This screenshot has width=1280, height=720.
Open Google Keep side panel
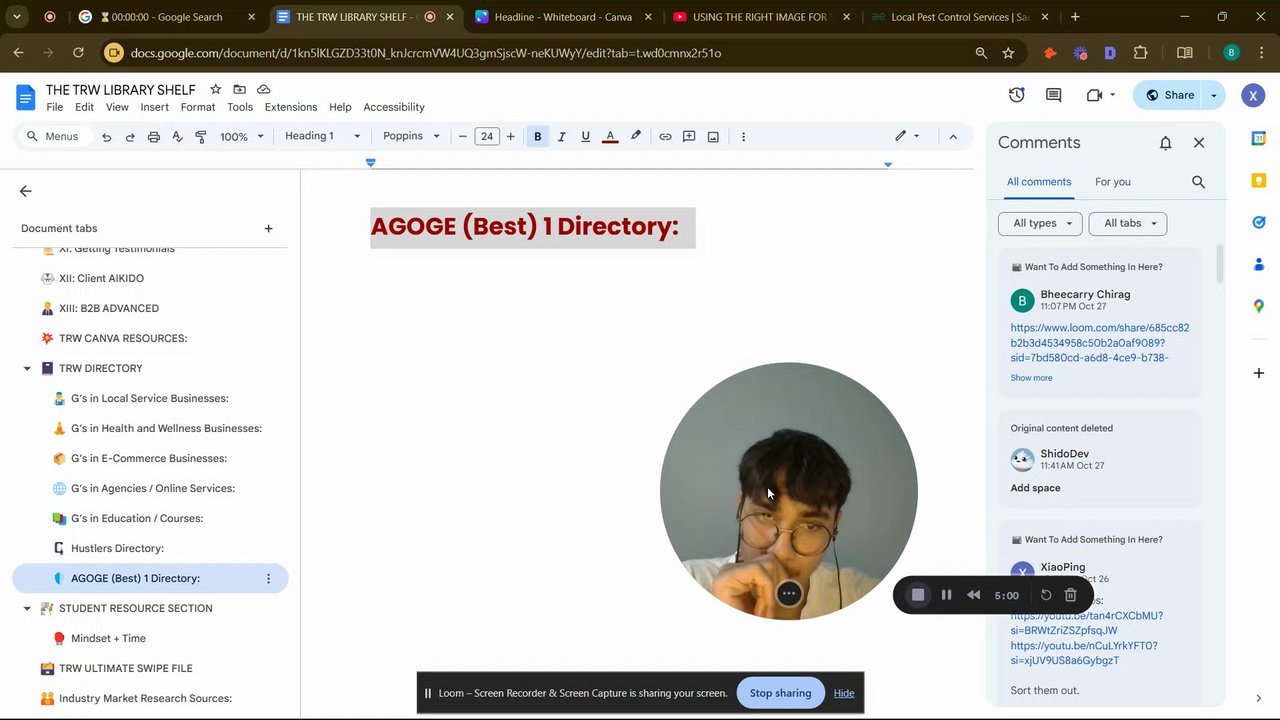1259,181
